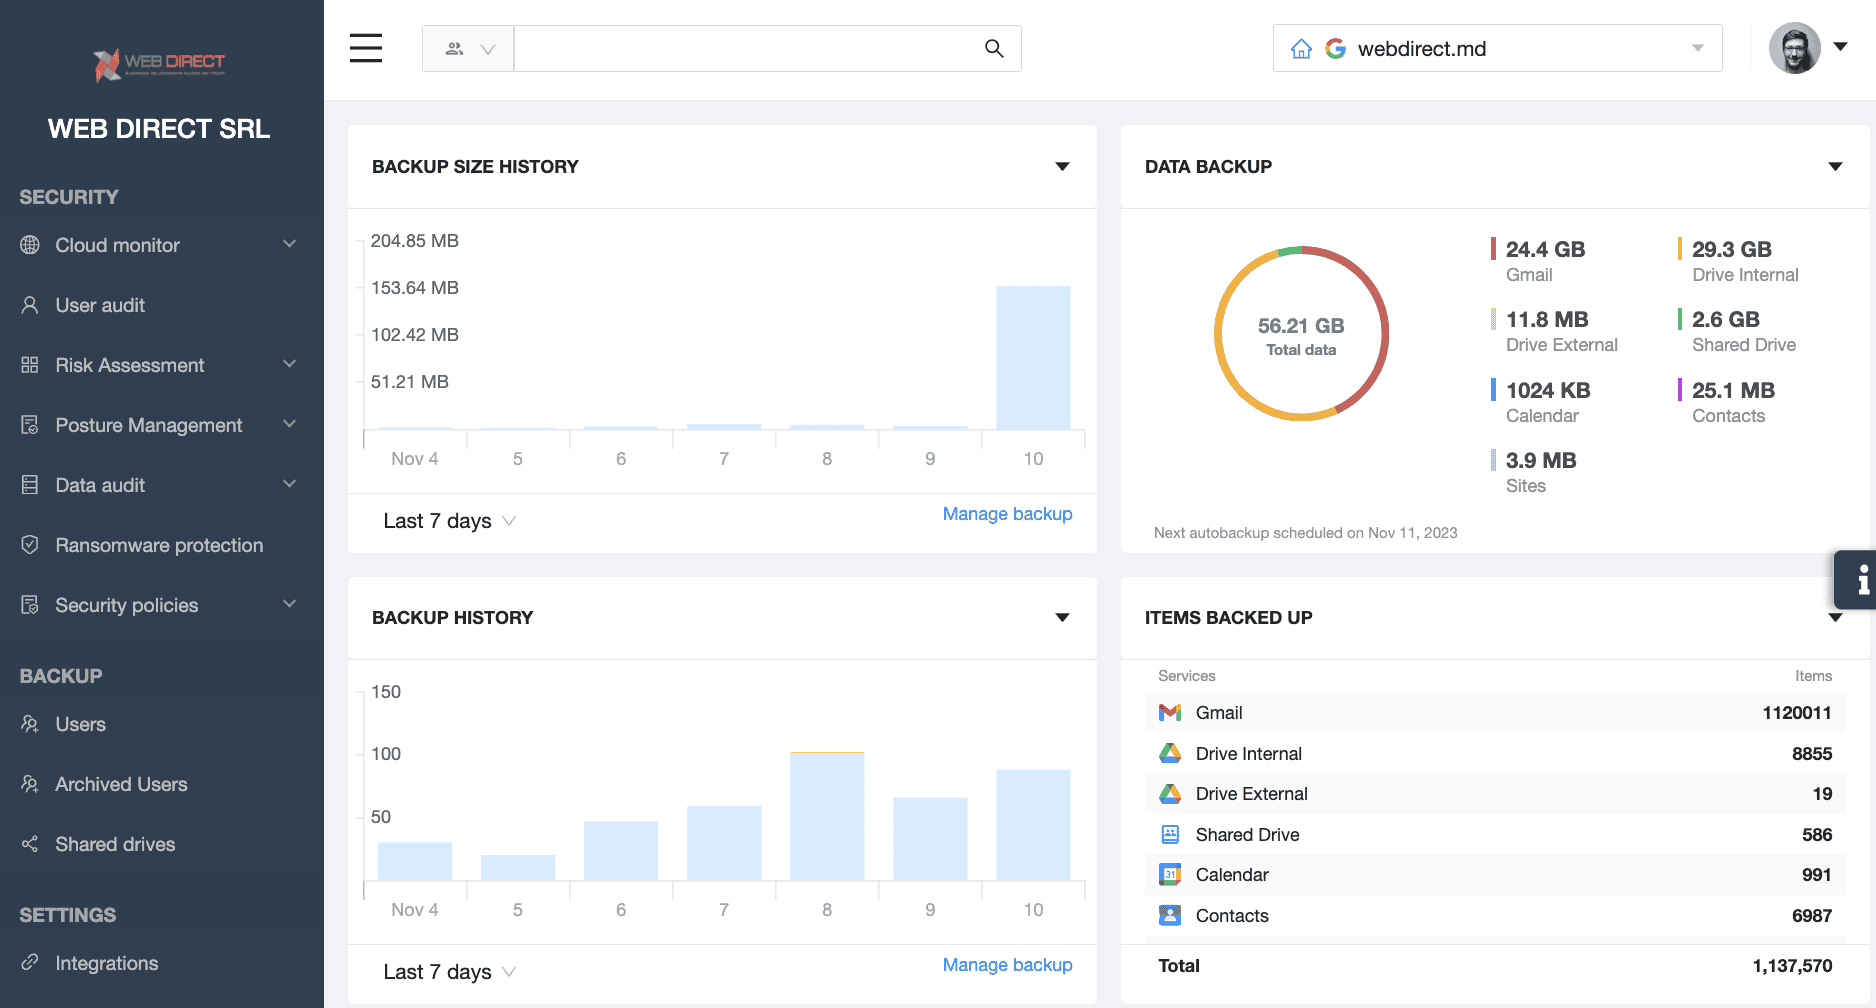This screenshot has width=1876, height=1008.
Task: Collapse the Data Backup panel arrow
Action: pyautogui.click(x=1835, y=167)
